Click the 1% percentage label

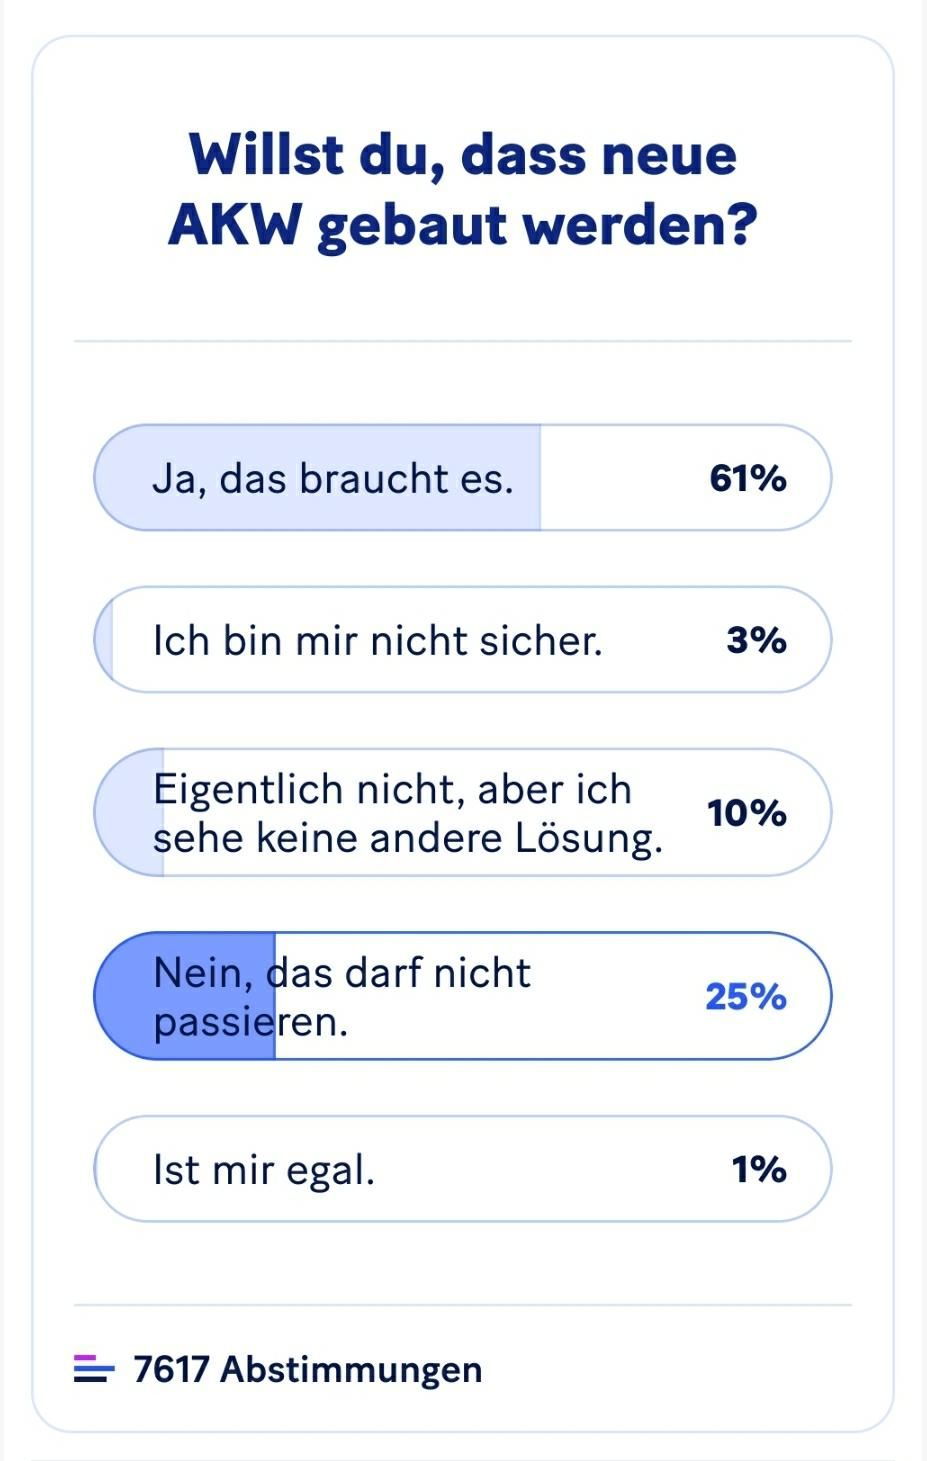point(761,1170)
